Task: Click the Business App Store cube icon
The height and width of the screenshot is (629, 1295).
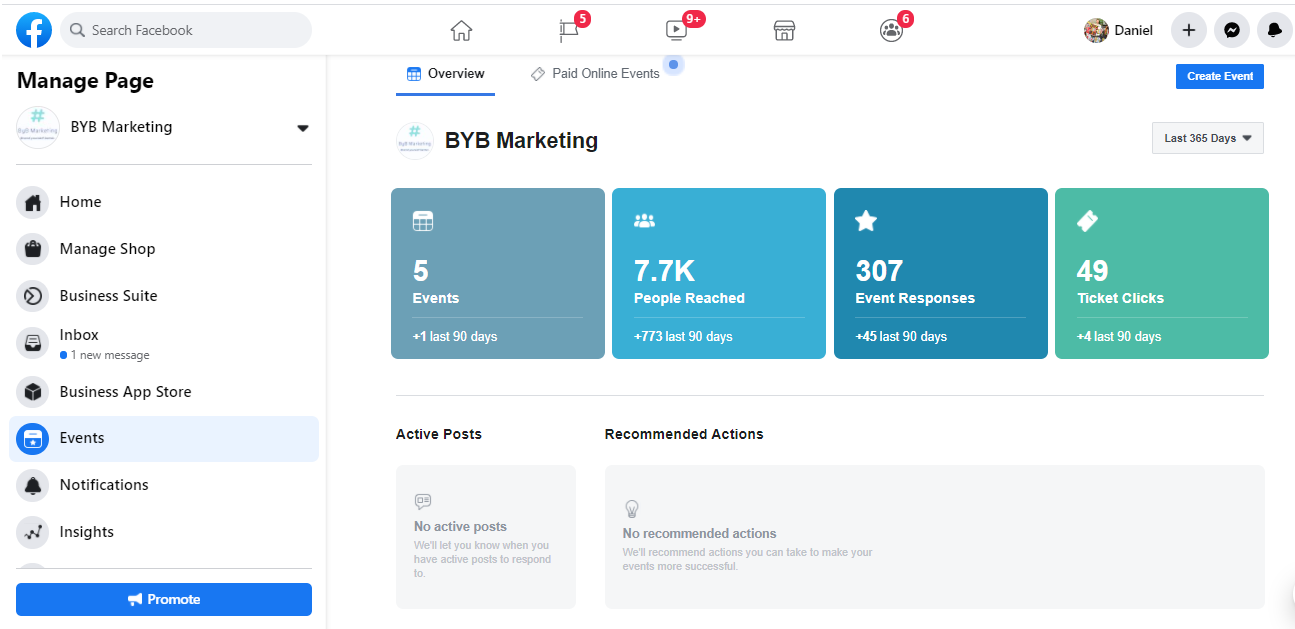Action: (33, 392)
